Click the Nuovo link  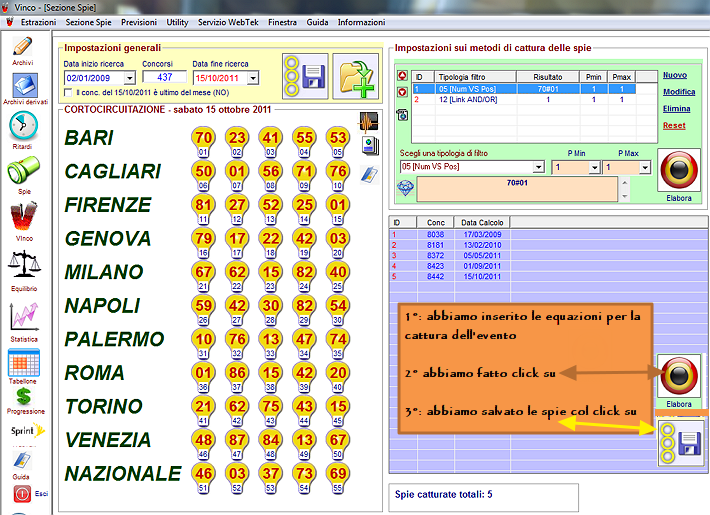pos(674,75)
